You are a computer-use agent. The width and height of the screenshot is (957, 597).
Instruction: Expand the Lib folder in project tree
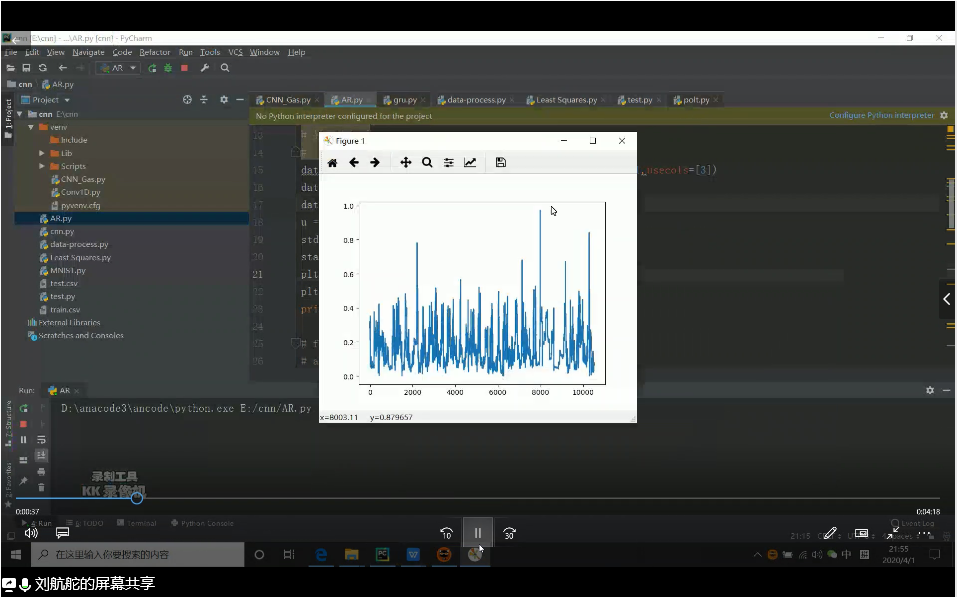pos(42,153)
